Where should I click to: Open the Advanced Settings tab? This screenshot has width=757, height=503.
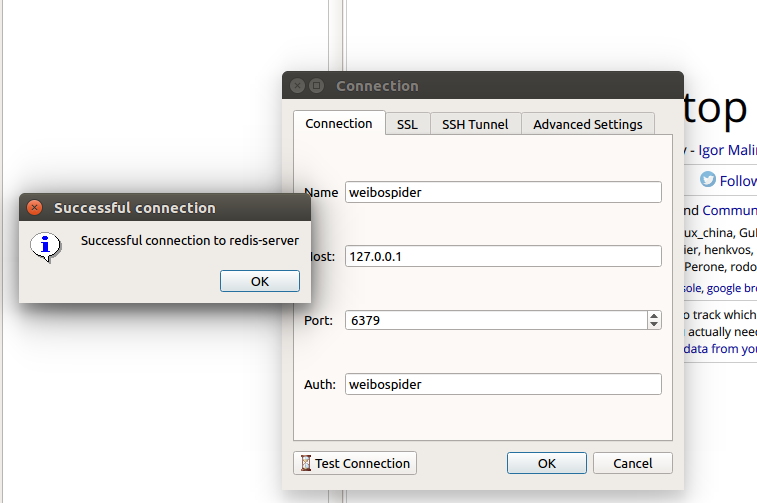click(588, 124)
